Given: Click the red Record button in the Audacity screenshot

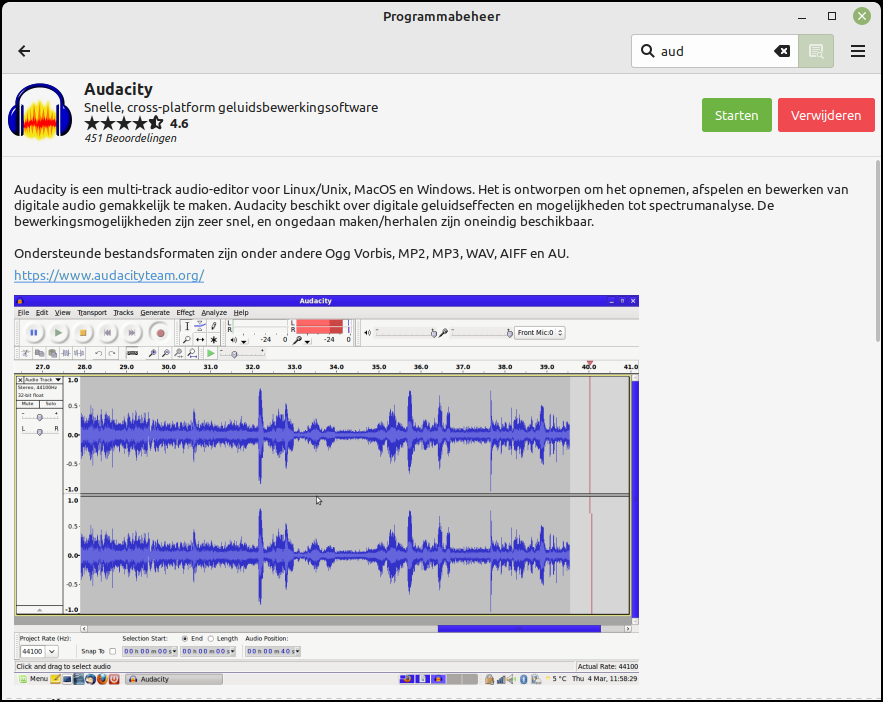Looking at the screenshot, I should (160, 333).
